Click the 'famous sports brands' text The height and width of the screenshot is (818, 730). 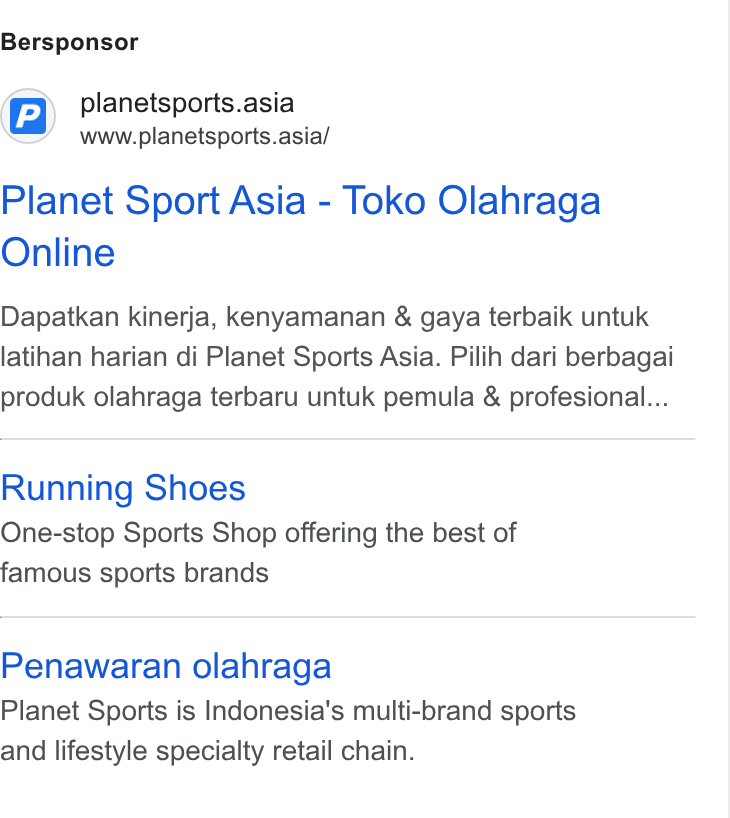135,573
